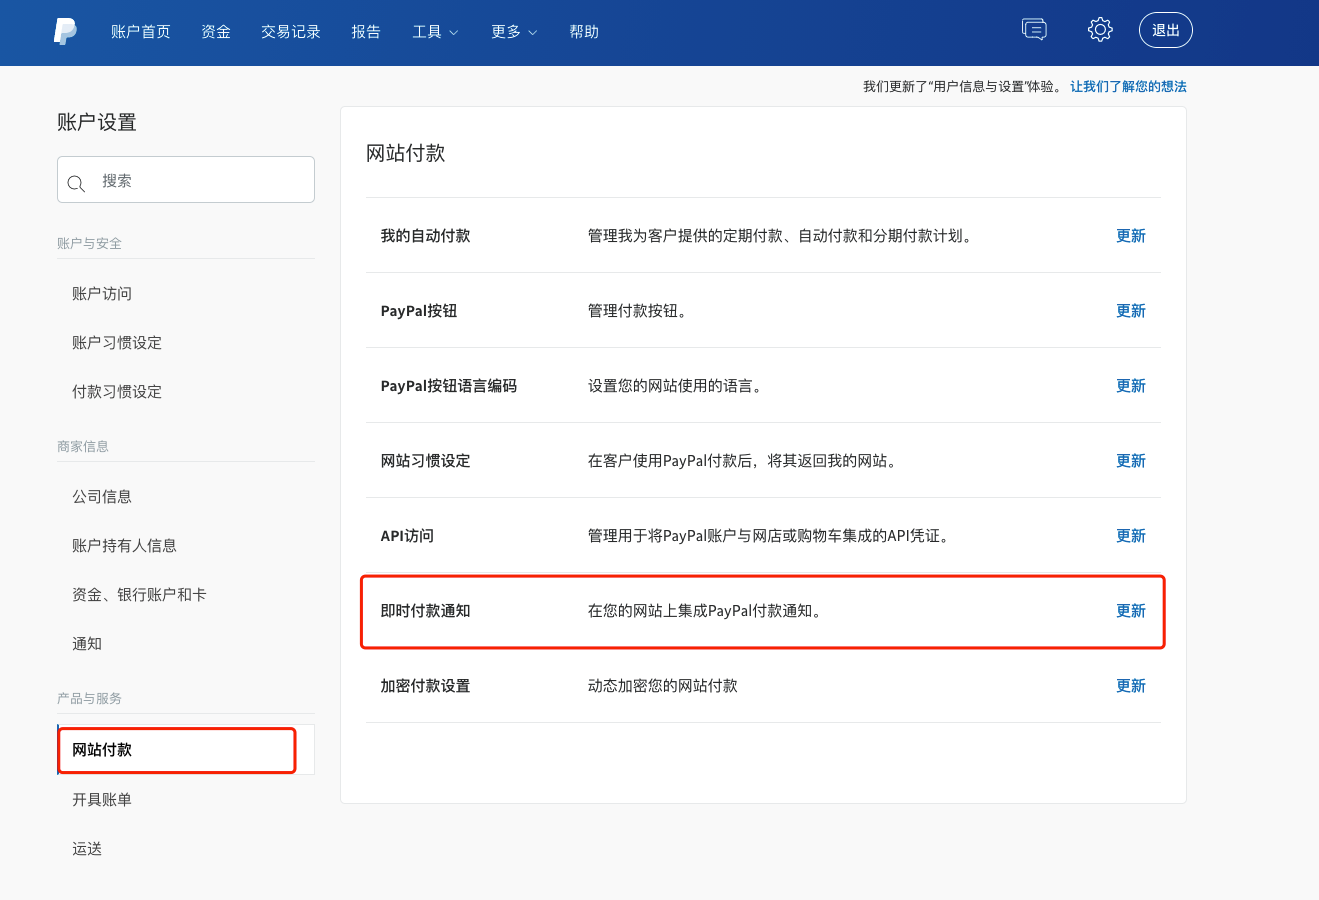
Task: Click the PayPal logo icon
Action: coord(65,31)
